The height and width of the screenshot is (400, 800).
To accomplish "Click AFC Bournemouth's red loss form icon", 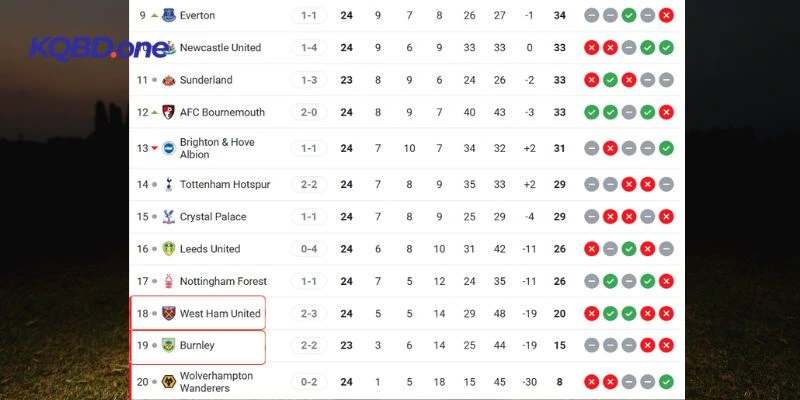I will pyautogui.click(x=666, y=112).
